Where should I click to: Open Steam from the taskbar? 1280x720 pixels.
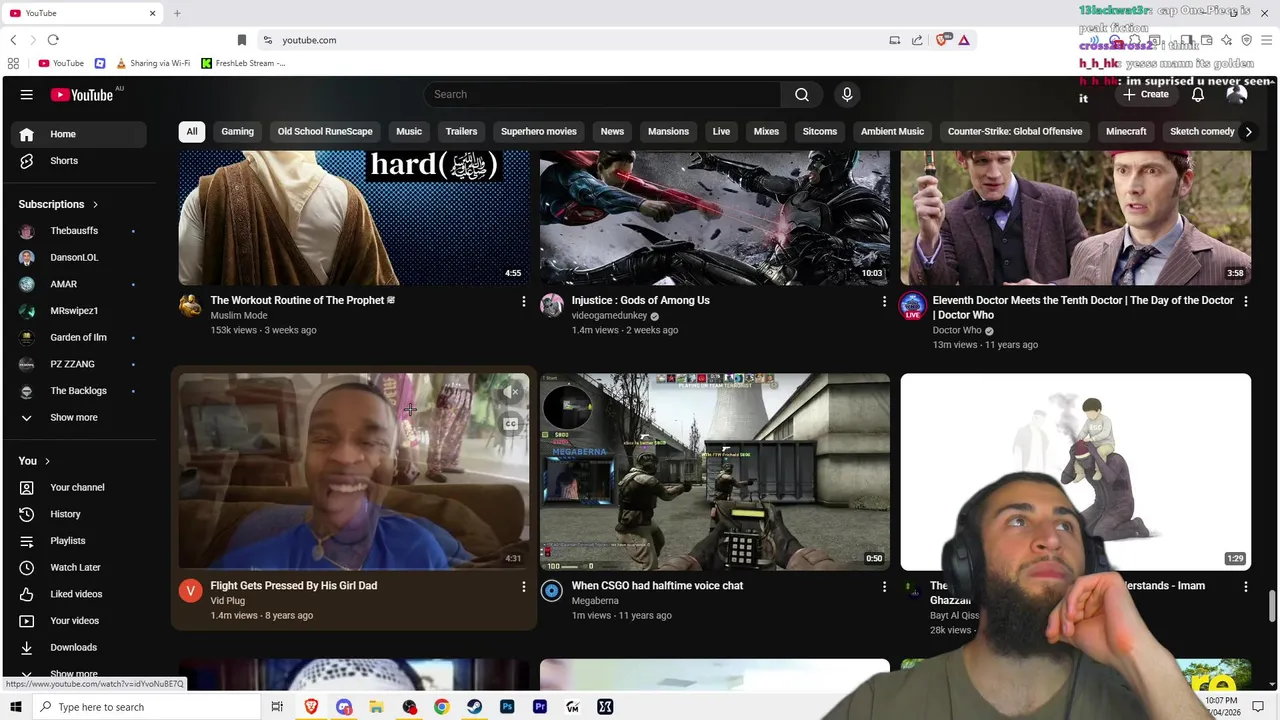[x=474, y=707]
